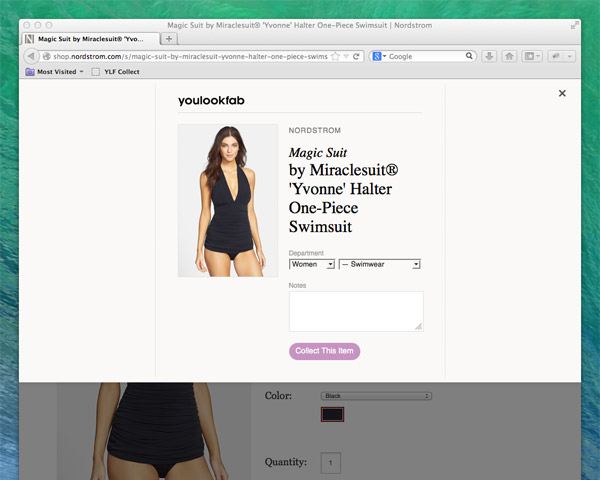The image size is (600, 480).
Task: Open the Swimwear category dropdown
Action: pos(379,264)
